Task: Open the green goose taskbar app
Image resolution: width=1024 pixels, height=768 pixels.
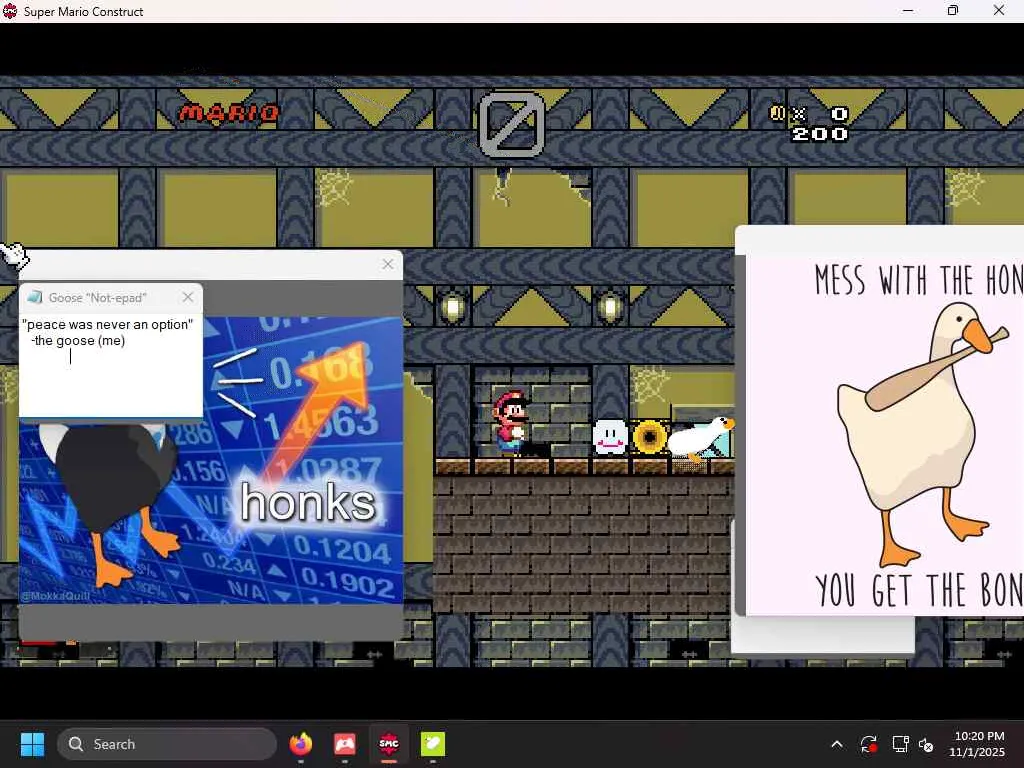Action: point(433,744)
